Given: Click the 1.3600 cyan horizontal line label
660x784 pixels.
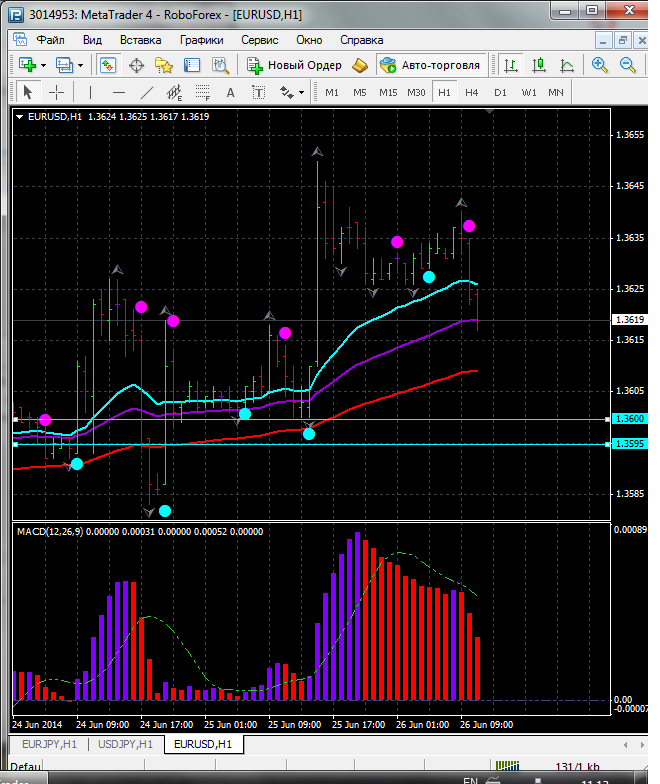Looking at the screenshot, I should tap(630, 419).
